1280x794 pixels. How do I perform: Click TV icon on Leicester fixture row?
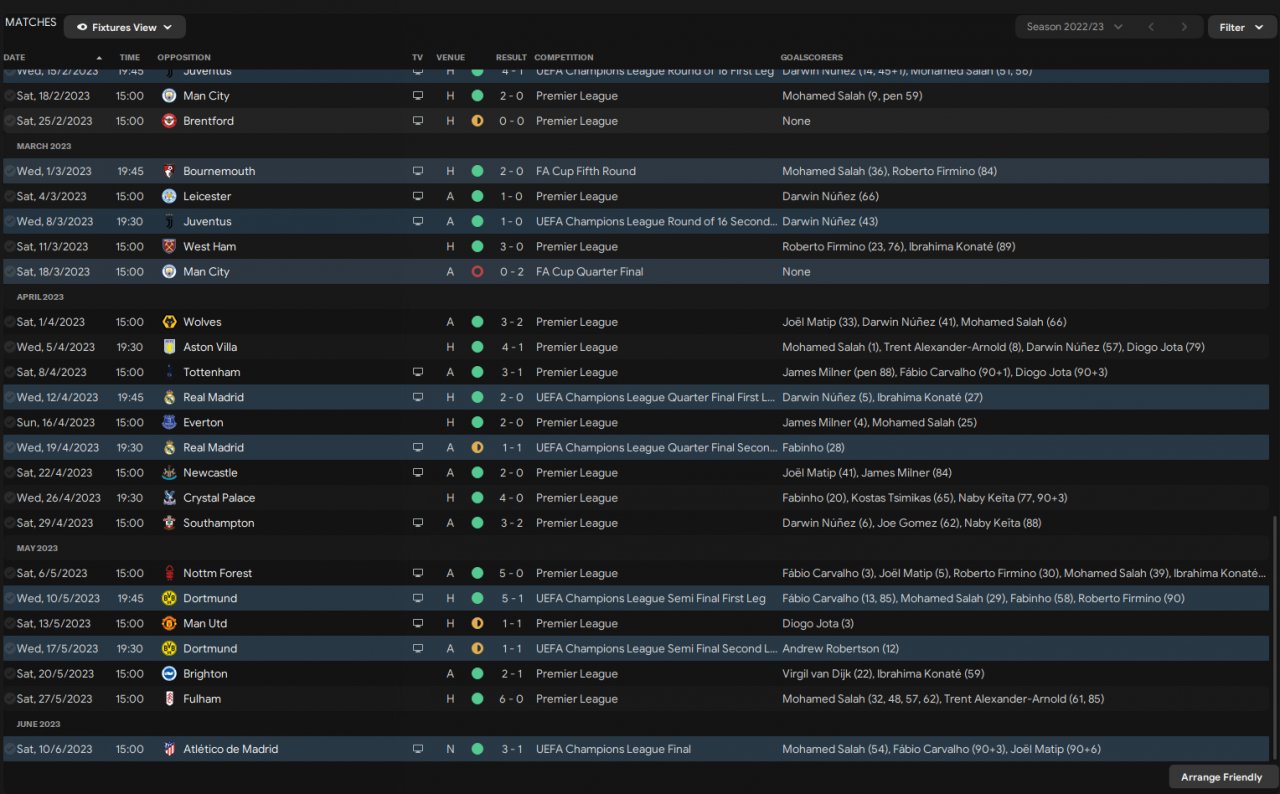[x=418, y=197]
